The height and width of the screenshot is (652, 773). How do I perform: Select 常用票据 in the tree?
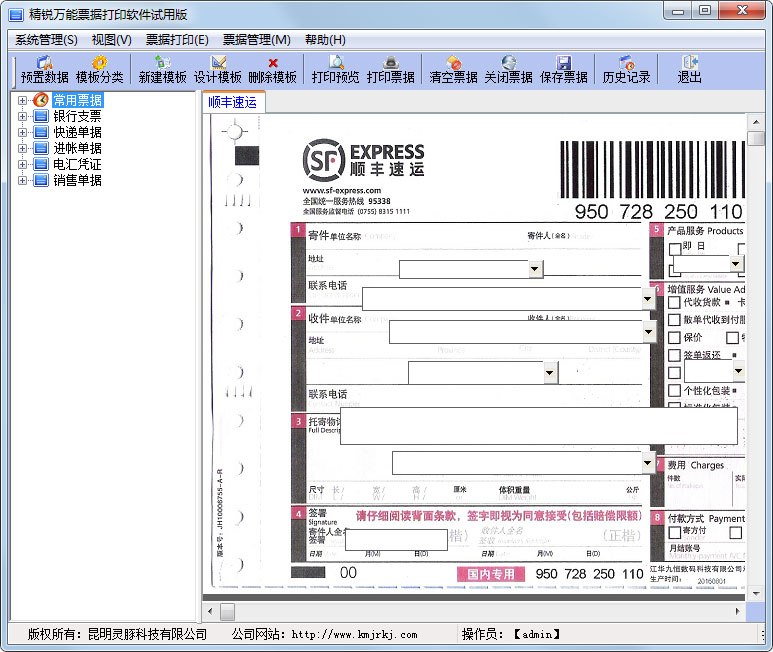(78, 101)
